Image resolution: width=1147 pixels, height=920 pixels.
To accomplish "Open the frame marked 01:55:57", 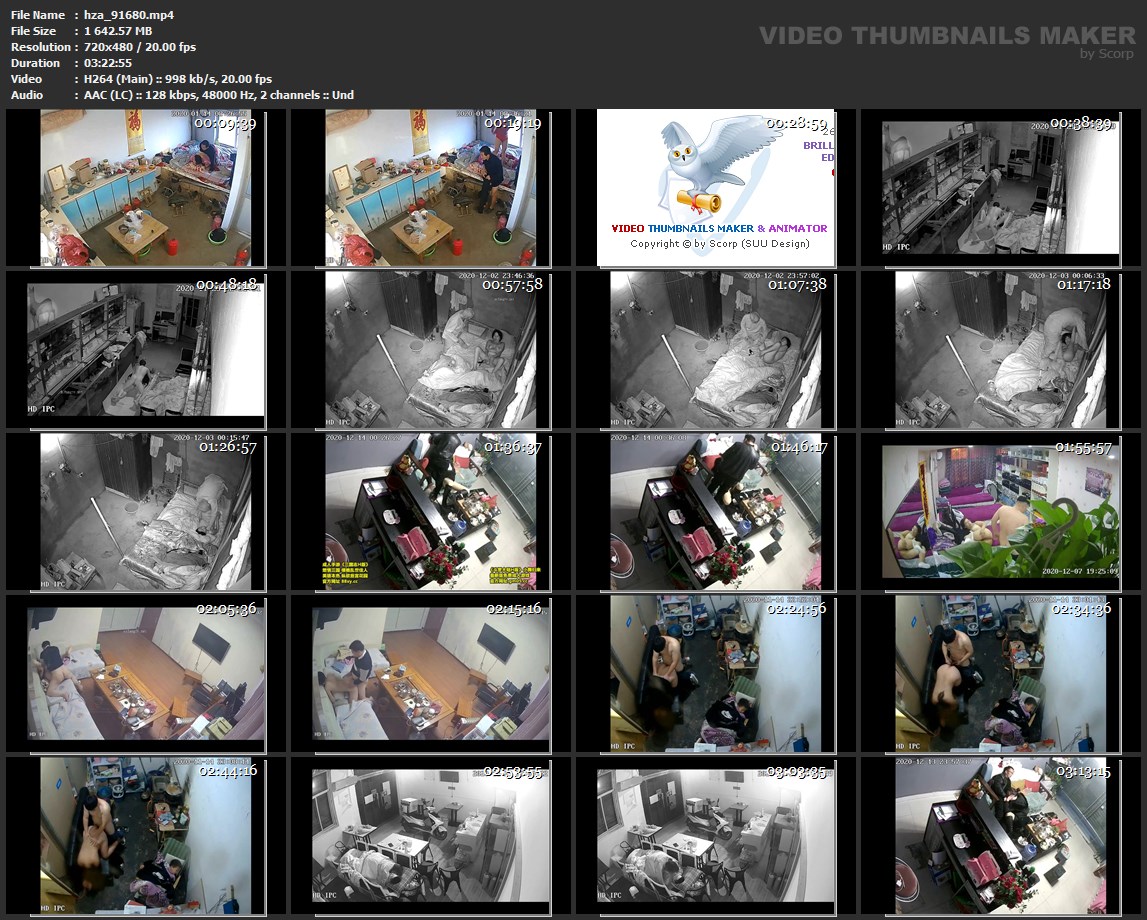I will [1001, 511].
